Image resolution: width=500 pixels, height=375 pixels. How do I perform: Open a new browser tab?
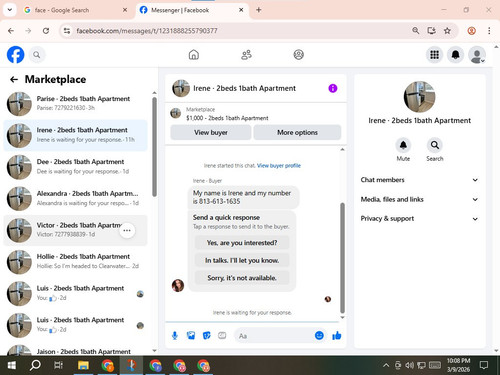(x=259, y=10)
